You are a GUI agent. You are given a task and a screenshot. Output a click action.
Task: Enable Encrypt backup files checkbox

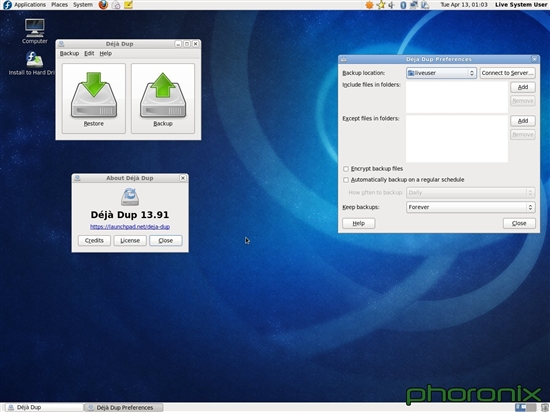[x=346, y=169]
